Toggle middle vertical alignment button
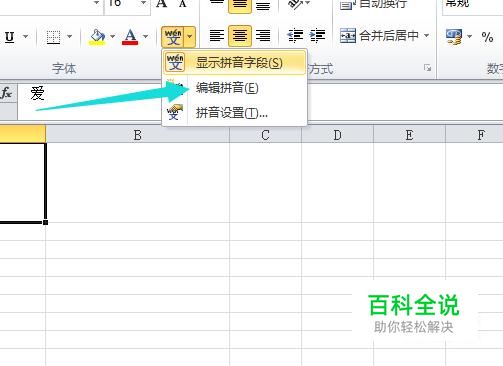The height and width of the screenshot is (366, 503). pyautogui.click(x=240, y=5)
